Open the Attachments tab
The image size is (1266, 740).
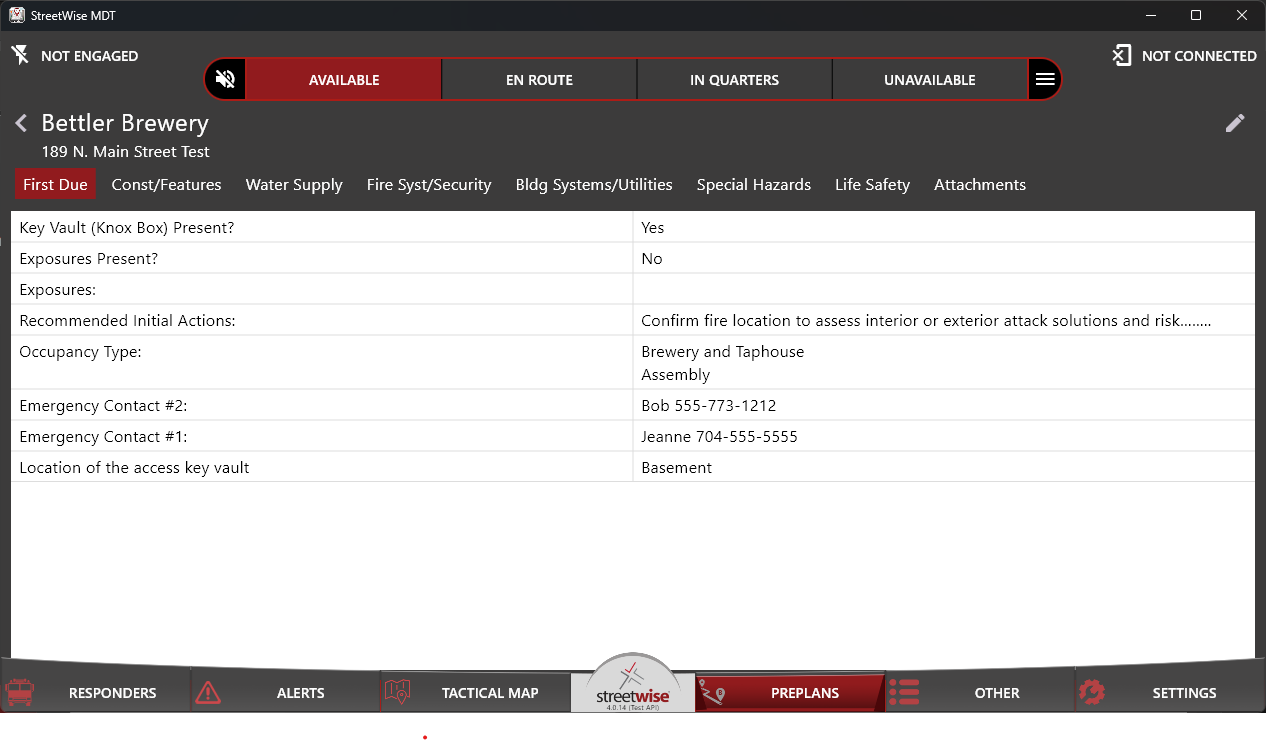(x=980, y=184)
